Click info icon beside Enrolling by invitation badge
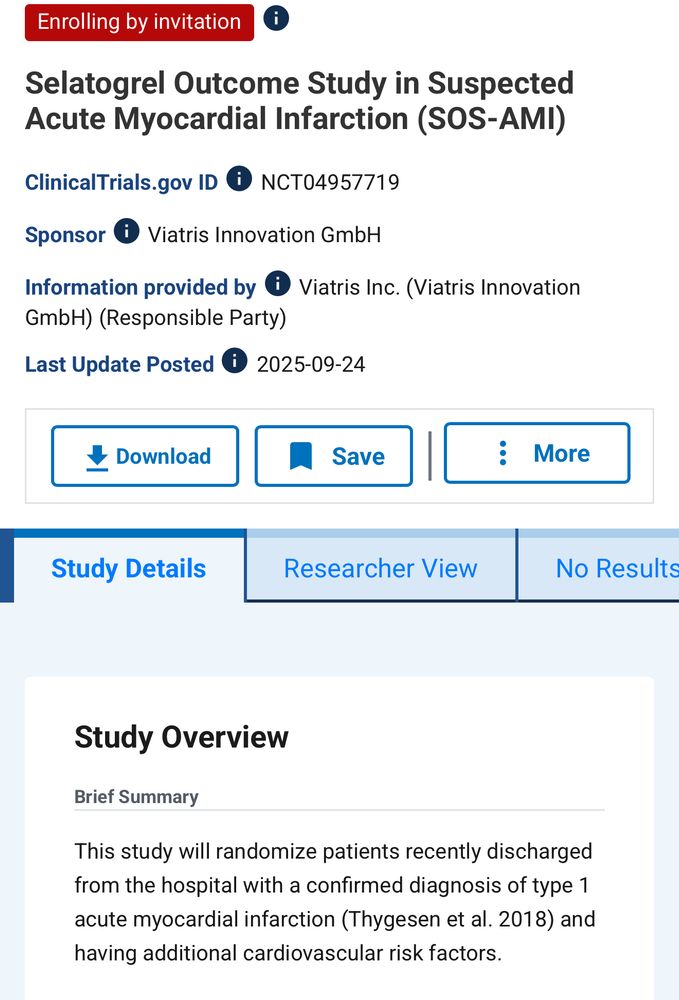 pos(276,18)
